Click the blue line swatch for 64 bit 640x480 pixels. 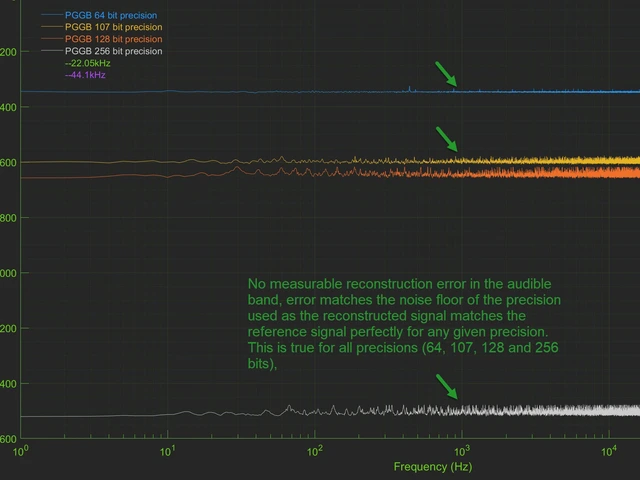[52, 15]
